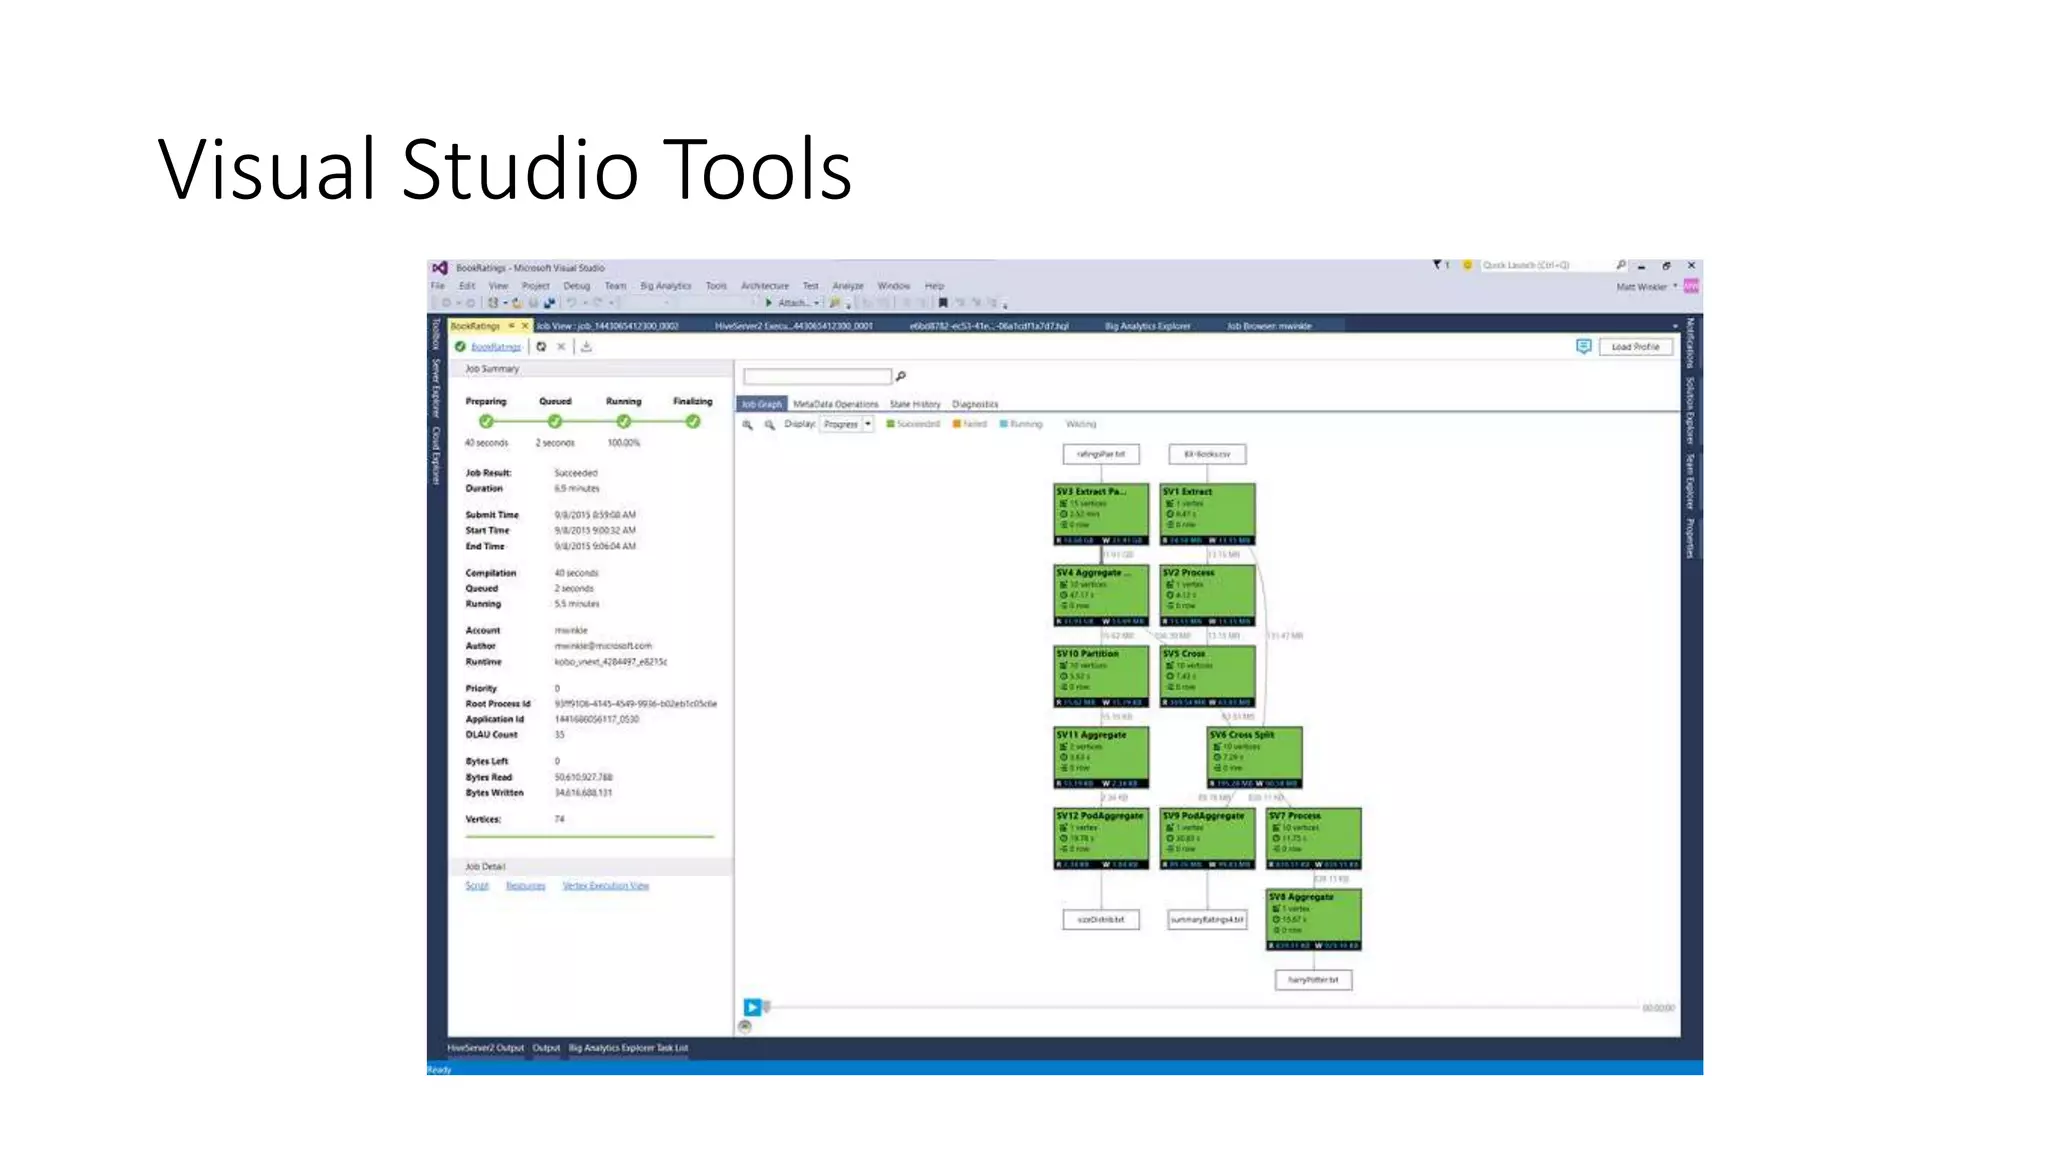Screen dimensions: 2048x1152
Task: Click the Visual Studio logo in title bar
Action: 440,268
